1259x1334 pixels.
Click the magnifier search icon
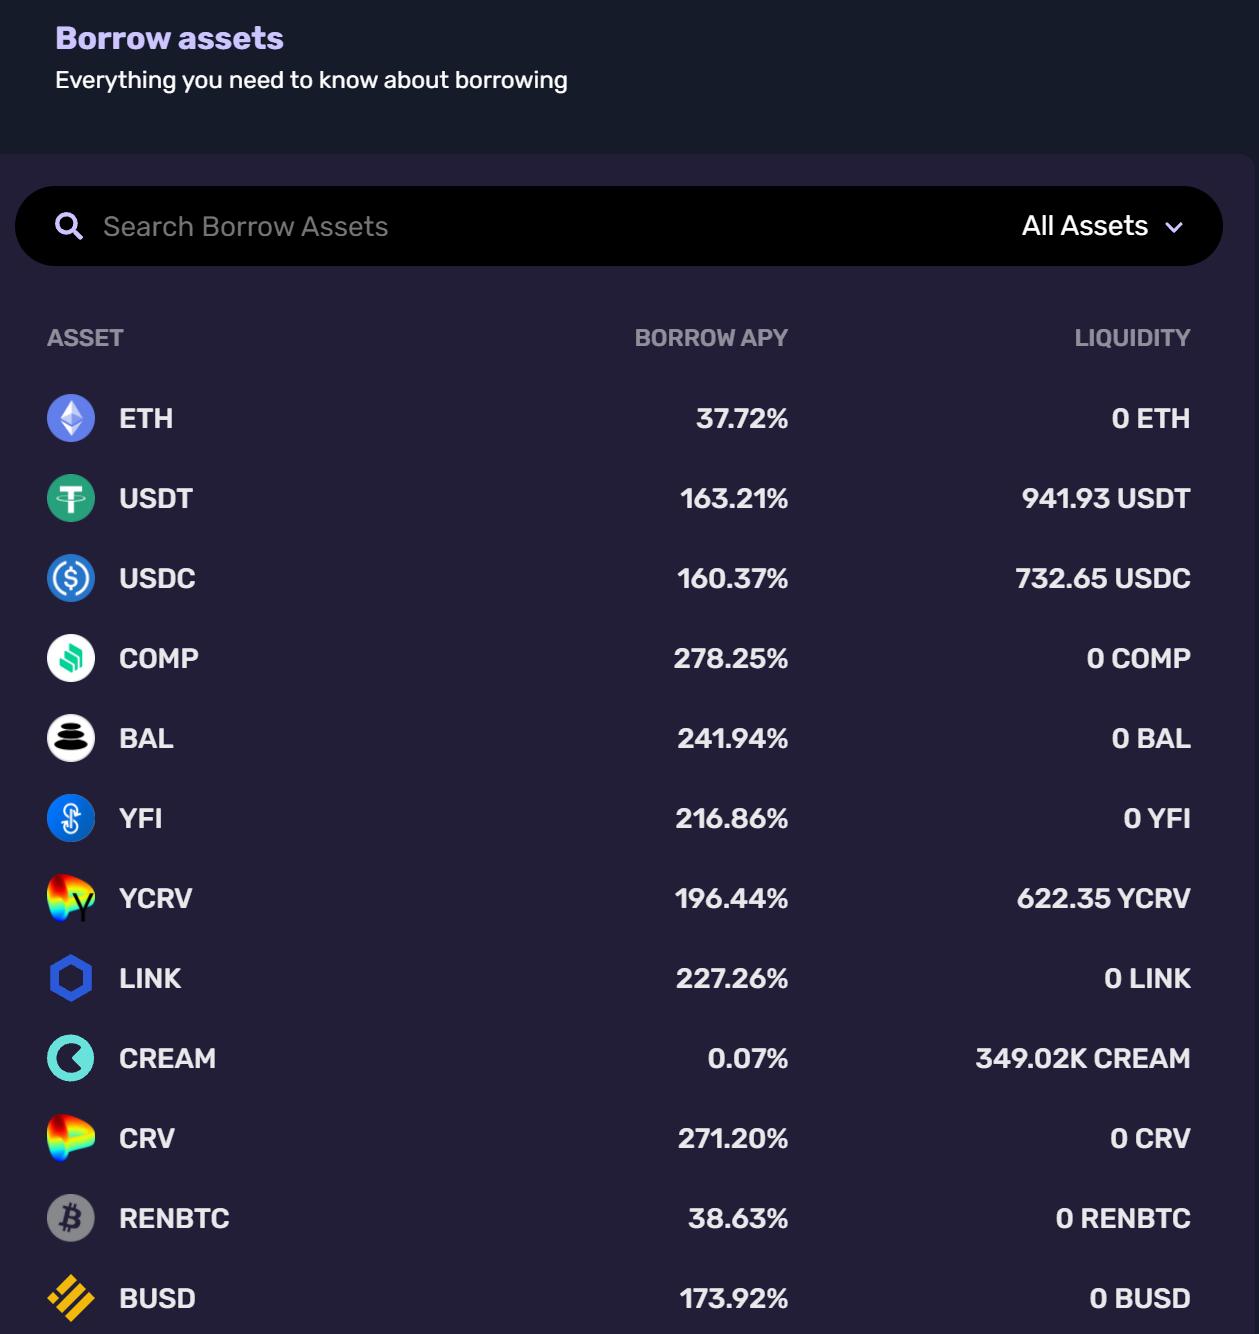(69, 226)
